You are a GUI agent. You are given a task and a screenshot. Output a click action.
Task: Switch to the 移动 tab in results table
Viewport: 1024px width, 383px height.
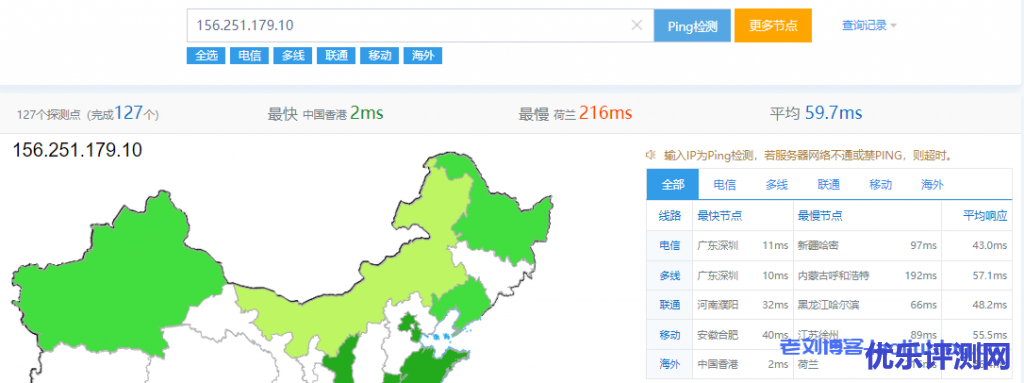(x=880, y=185)
